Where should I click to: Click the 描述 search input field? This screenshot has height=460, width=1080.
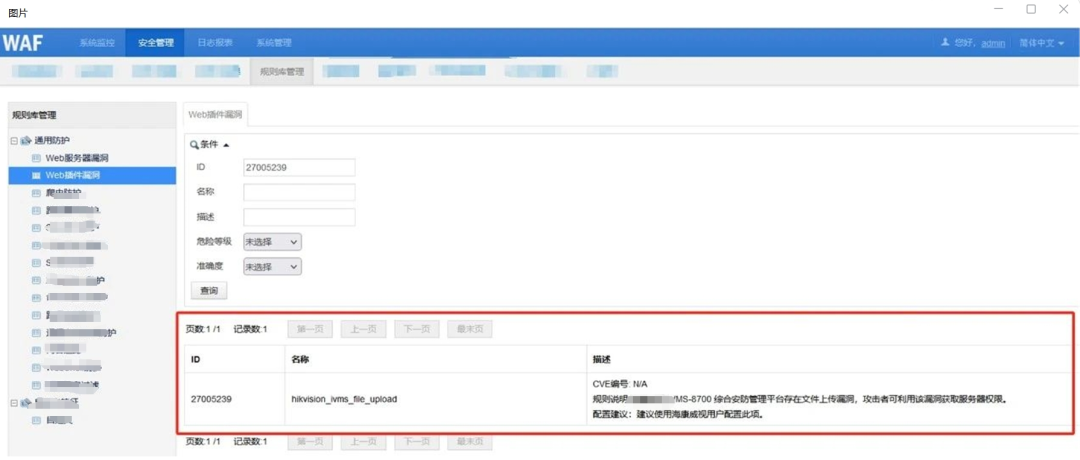[299, 217]
